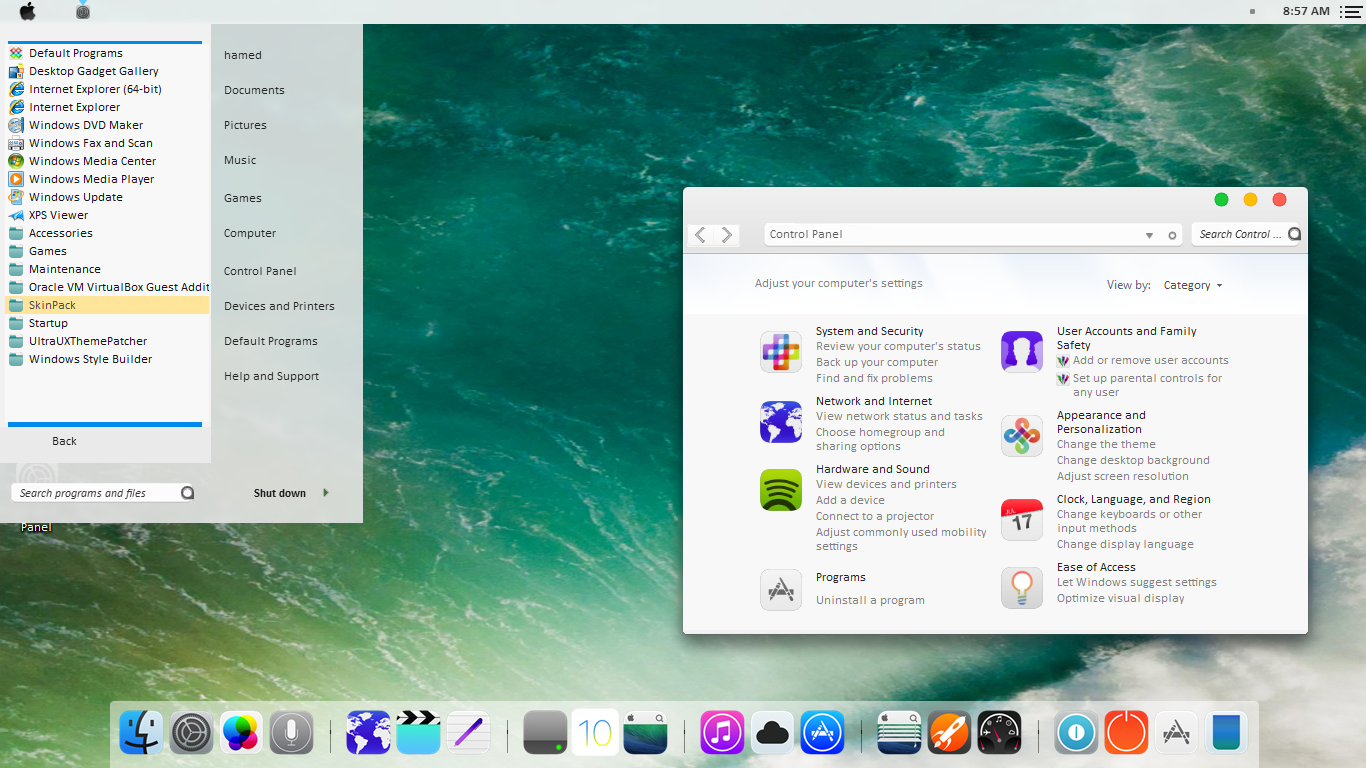This screenshot has width=1366, height=768.
Task: Open Change the theme link
Action: (1106, 444)
